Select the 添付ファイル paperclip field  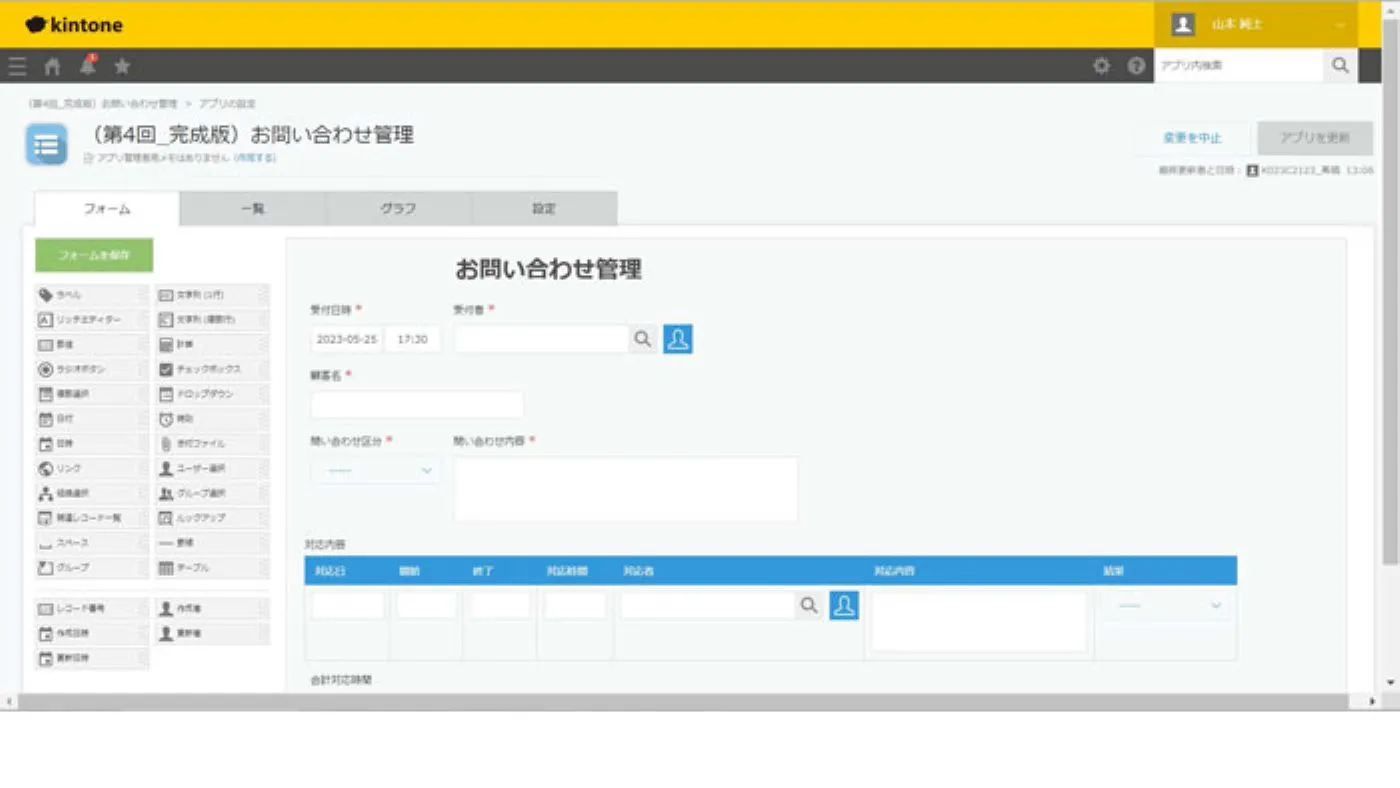point(212,443)
